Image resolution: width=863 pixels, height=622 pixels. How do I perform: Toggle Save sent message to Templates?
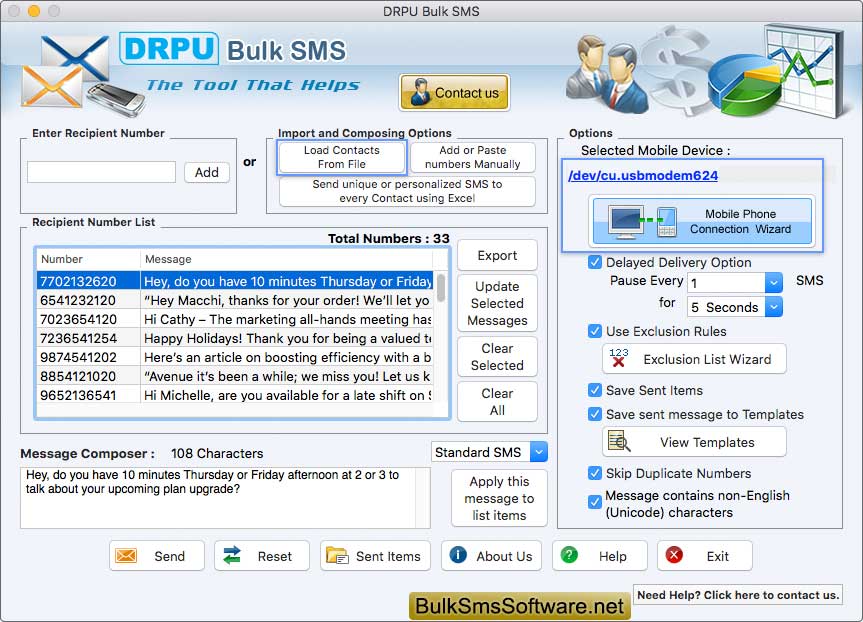click(594, 413)
